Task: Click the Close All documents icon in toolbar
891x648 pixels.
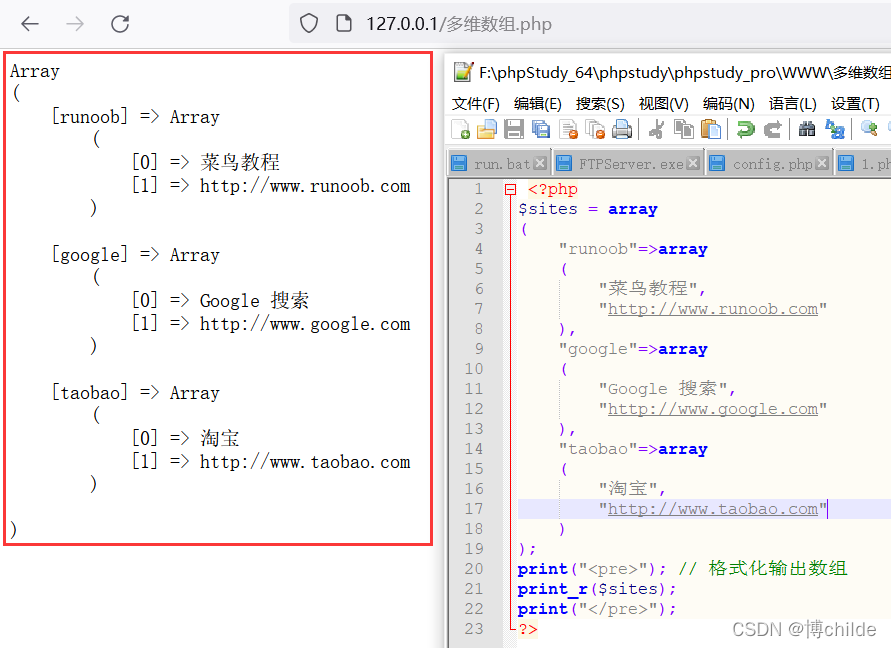Action: [x=595, y=129]
